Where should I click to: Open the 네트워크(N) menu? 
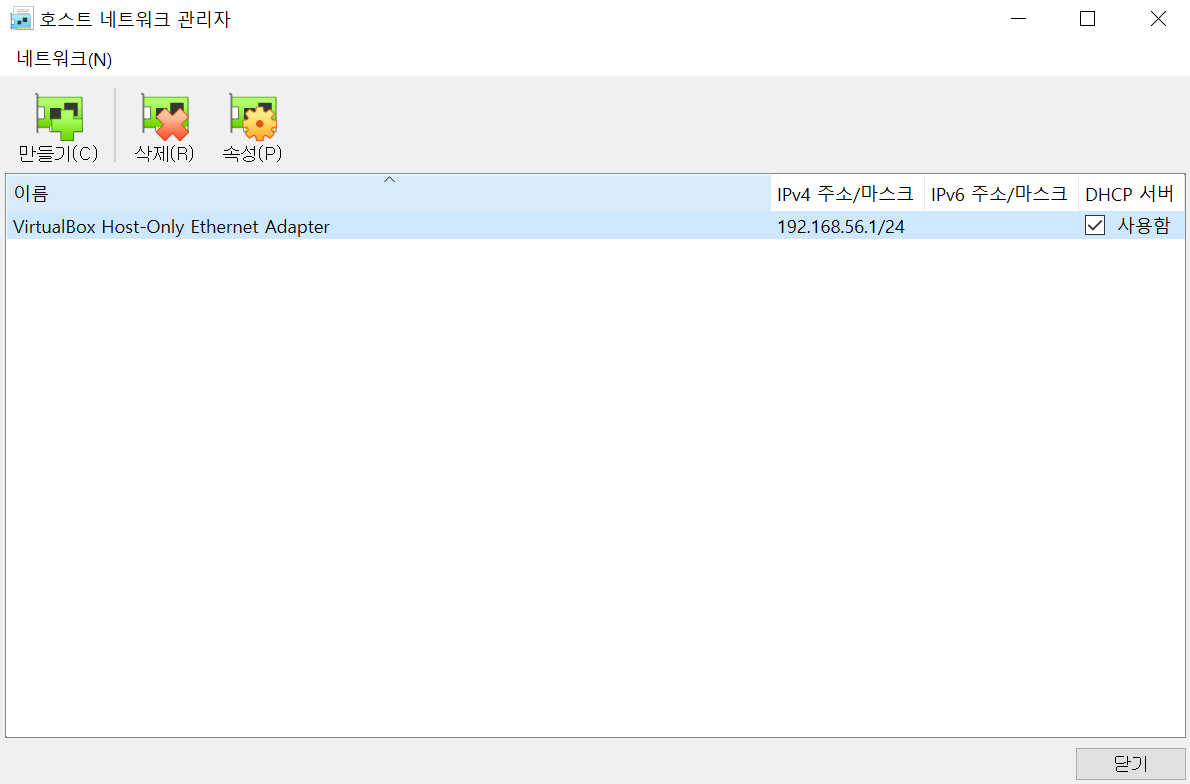tap(65, 59)
